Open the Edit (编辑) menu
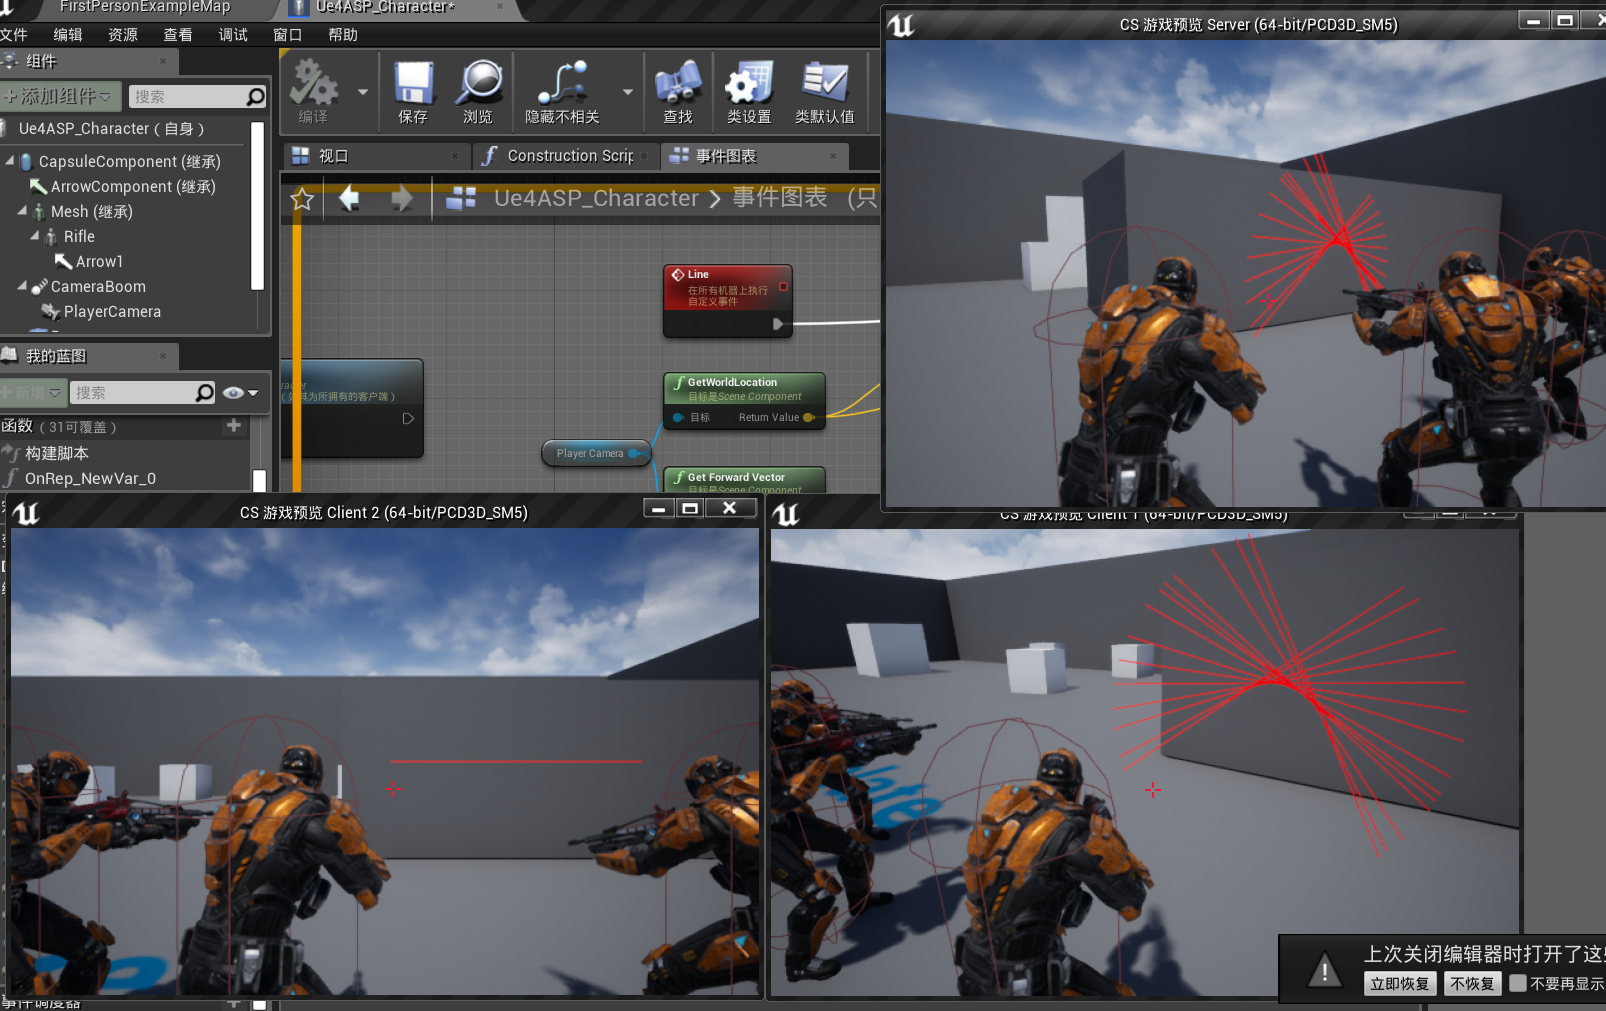This screenshot has height=1011, width=1606. click(x=68, y=34)
